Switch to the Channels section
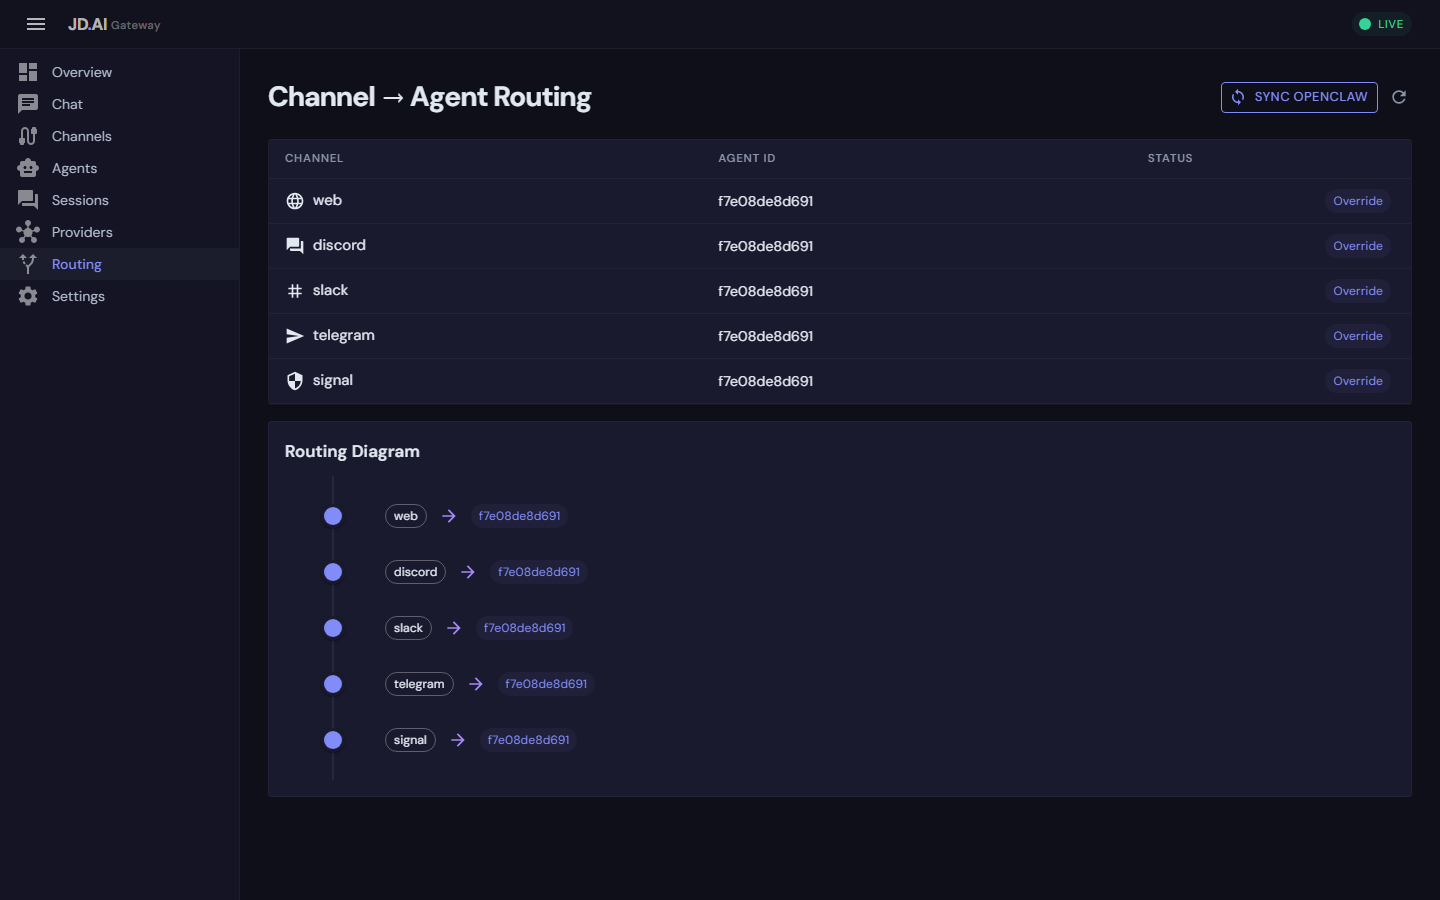This screenshot has width=1440, height=900. 81,135
